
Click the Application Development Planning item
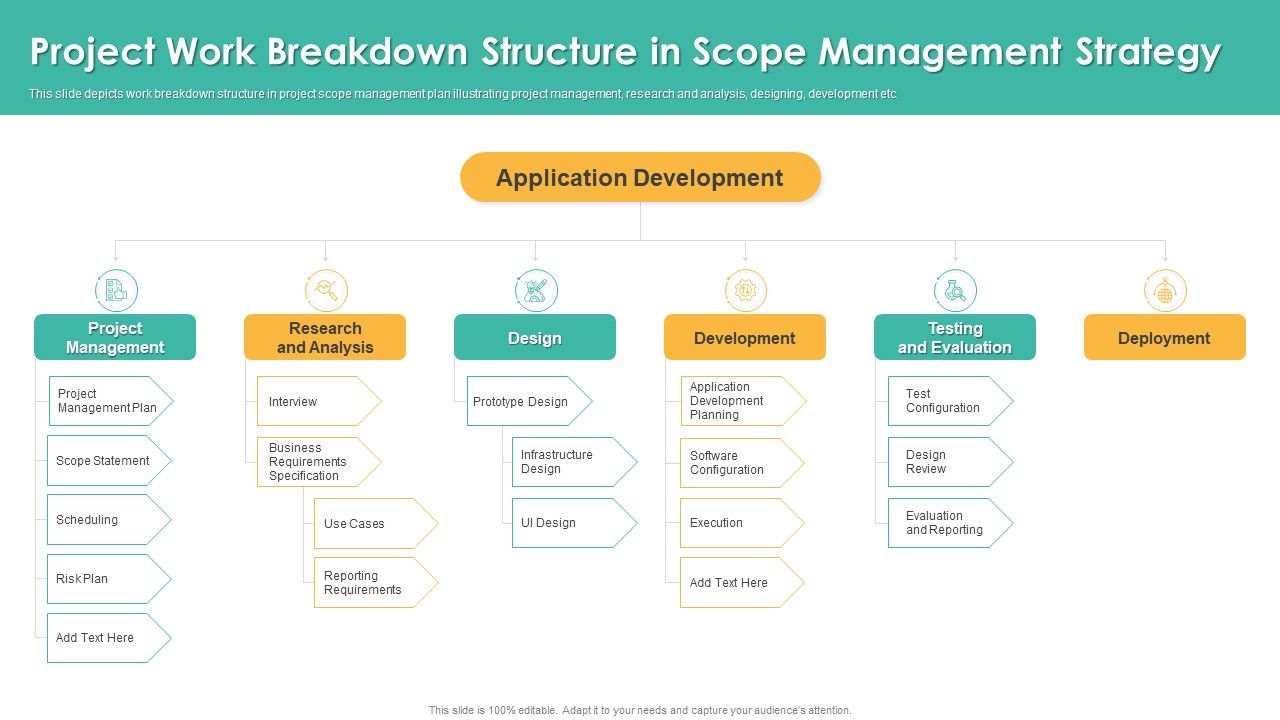743,401
